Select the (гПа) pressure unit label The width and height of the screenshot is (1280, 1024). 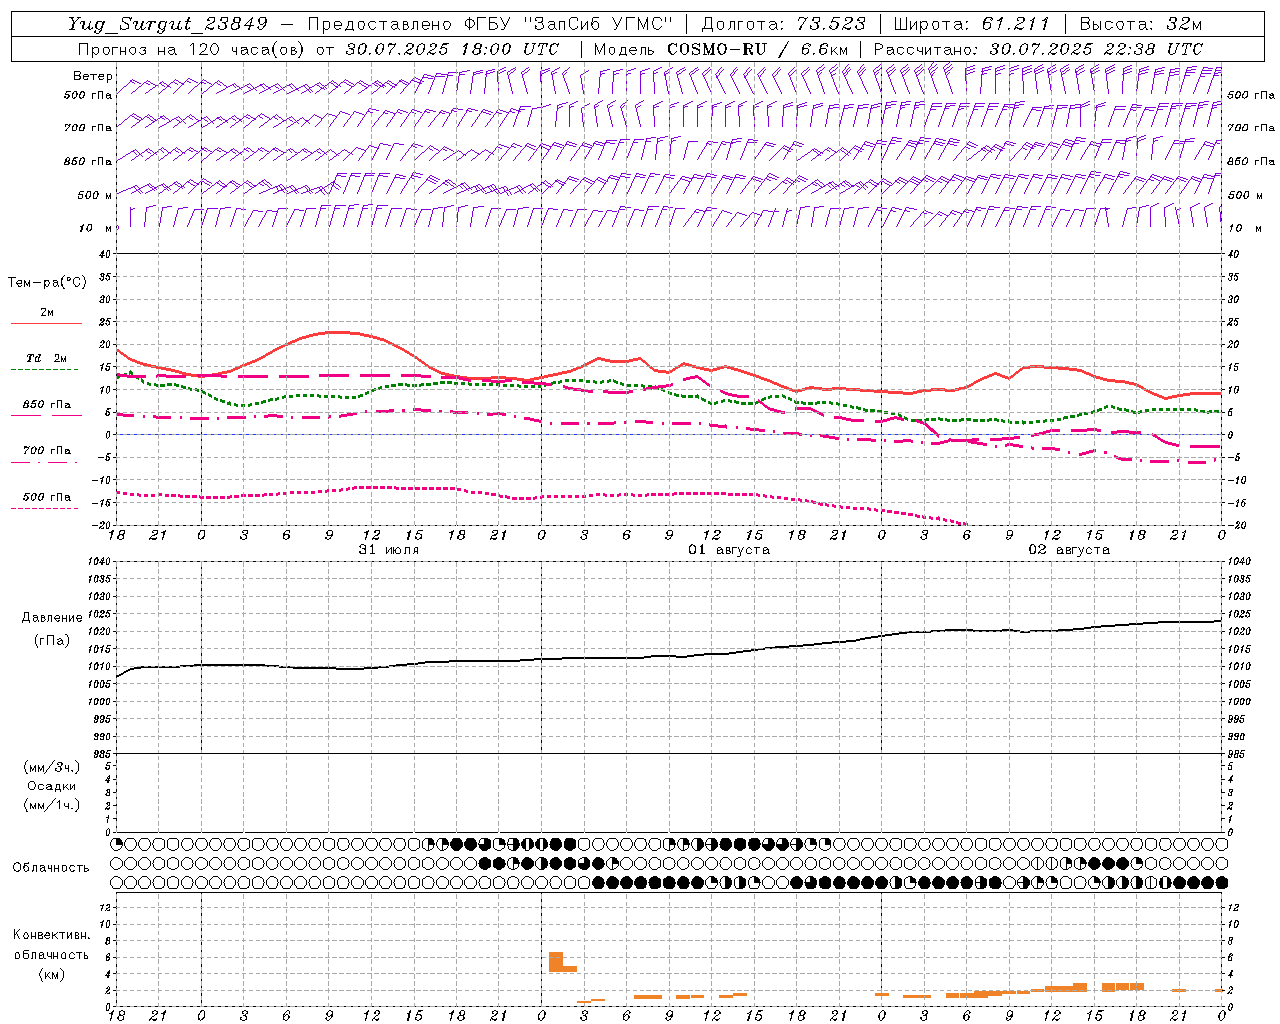[52, 640]
